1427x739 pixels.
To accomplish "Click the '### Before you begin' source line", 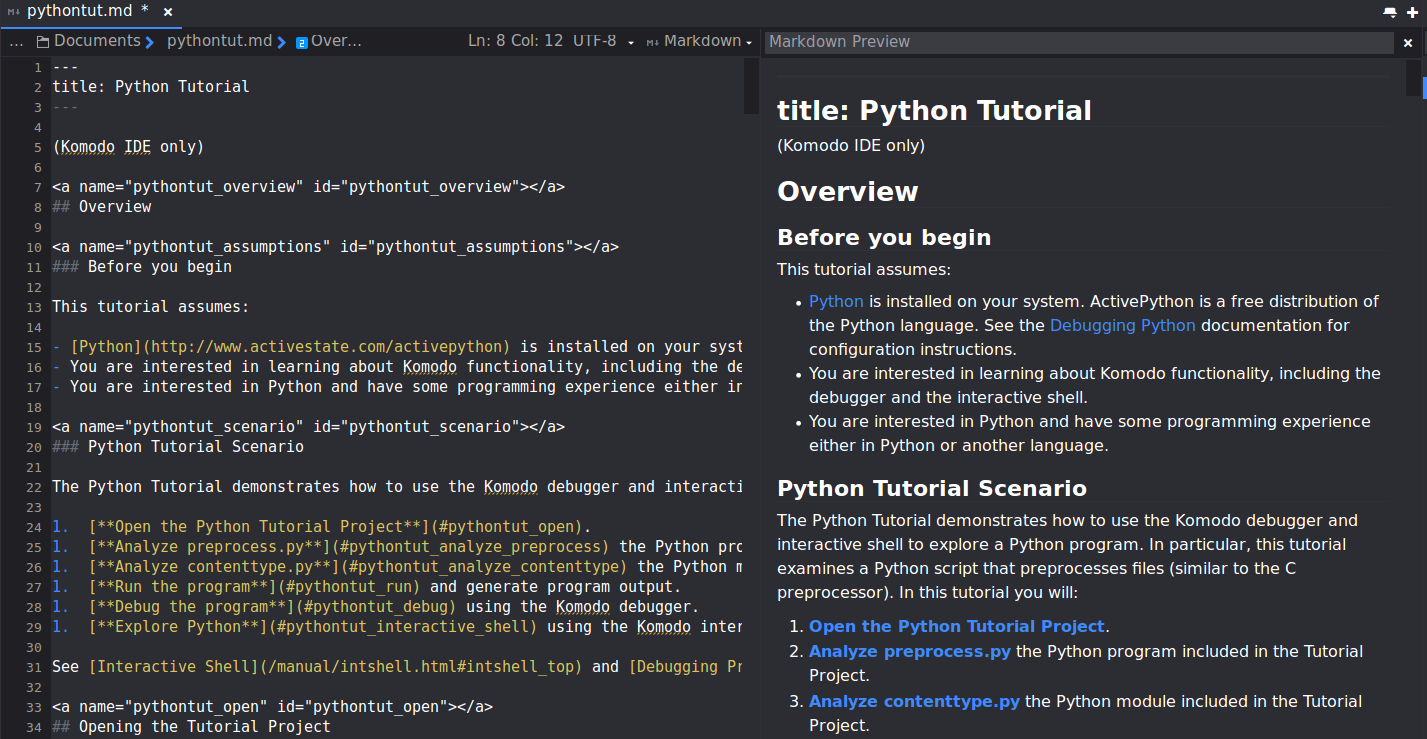I will coord(142,266).
